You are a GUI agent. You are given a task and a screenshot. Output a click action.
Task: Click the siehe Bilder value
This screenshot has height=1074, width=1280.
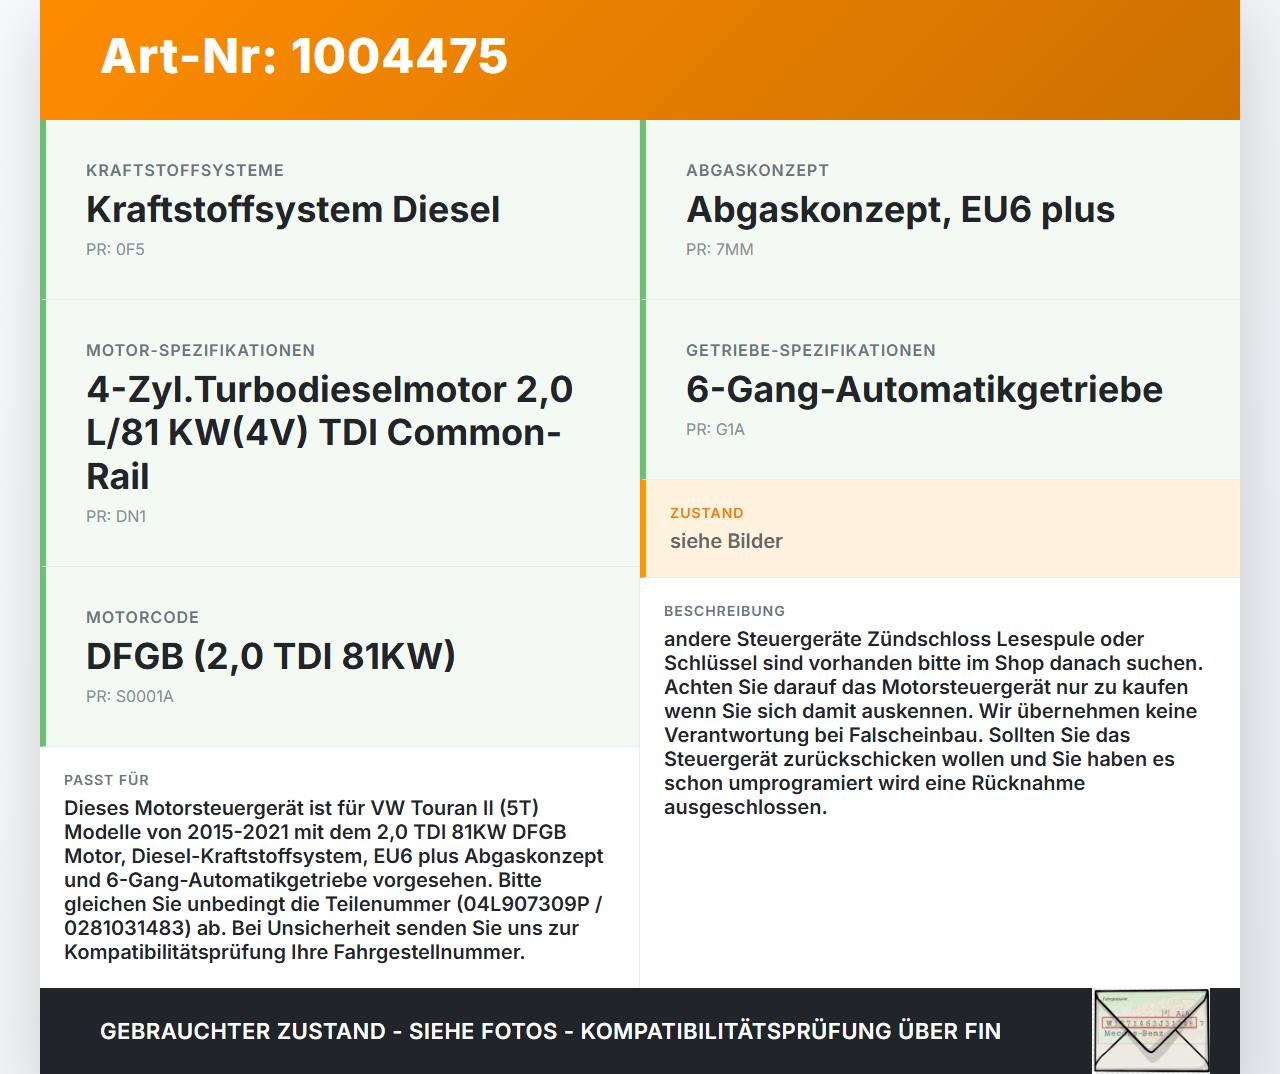point(726,541)
